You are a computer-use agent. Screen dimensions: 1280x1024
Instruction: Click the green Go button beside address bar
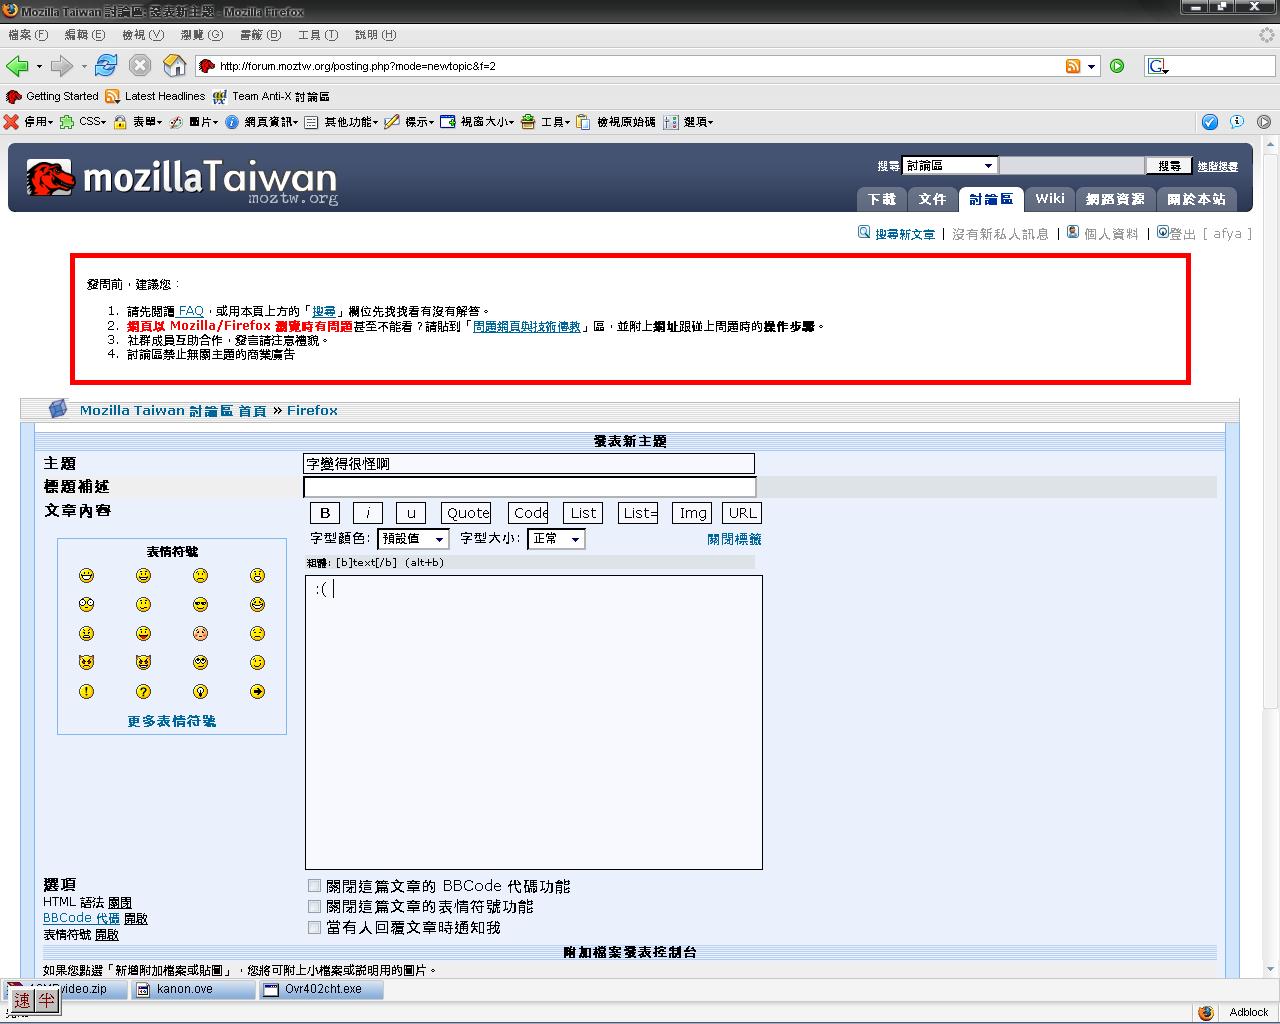(1117, 66)
